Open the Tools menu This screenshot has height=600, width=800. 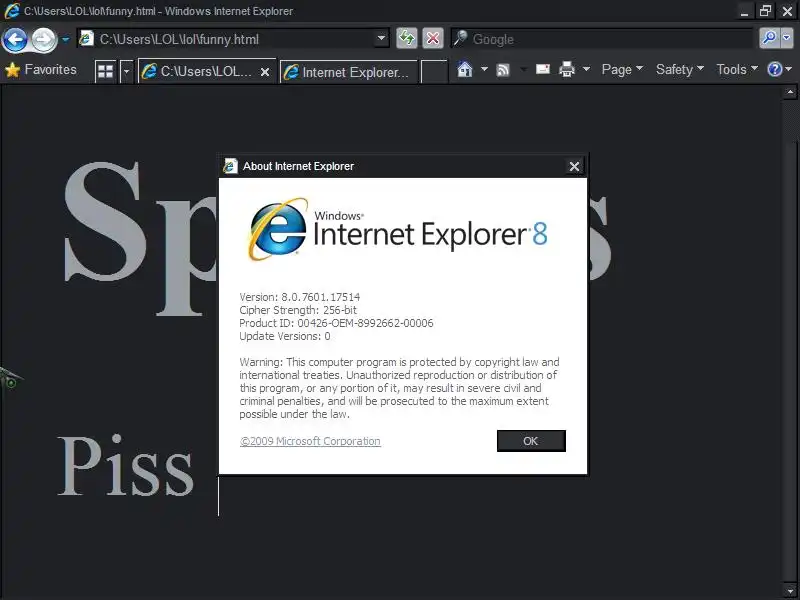click(737, 69)
